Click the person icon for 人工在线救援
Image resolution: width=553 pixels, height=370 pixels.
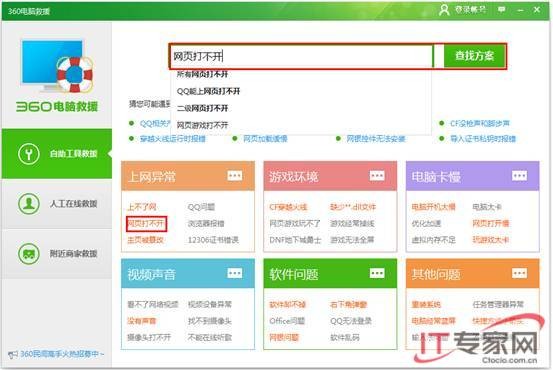29,204
